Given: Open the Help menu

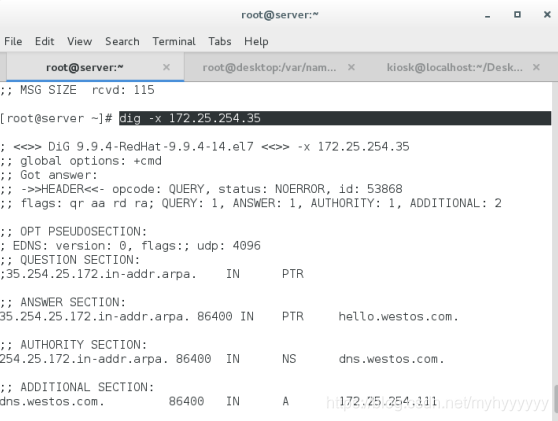Looking at the screenshot, I should (256, 41).
